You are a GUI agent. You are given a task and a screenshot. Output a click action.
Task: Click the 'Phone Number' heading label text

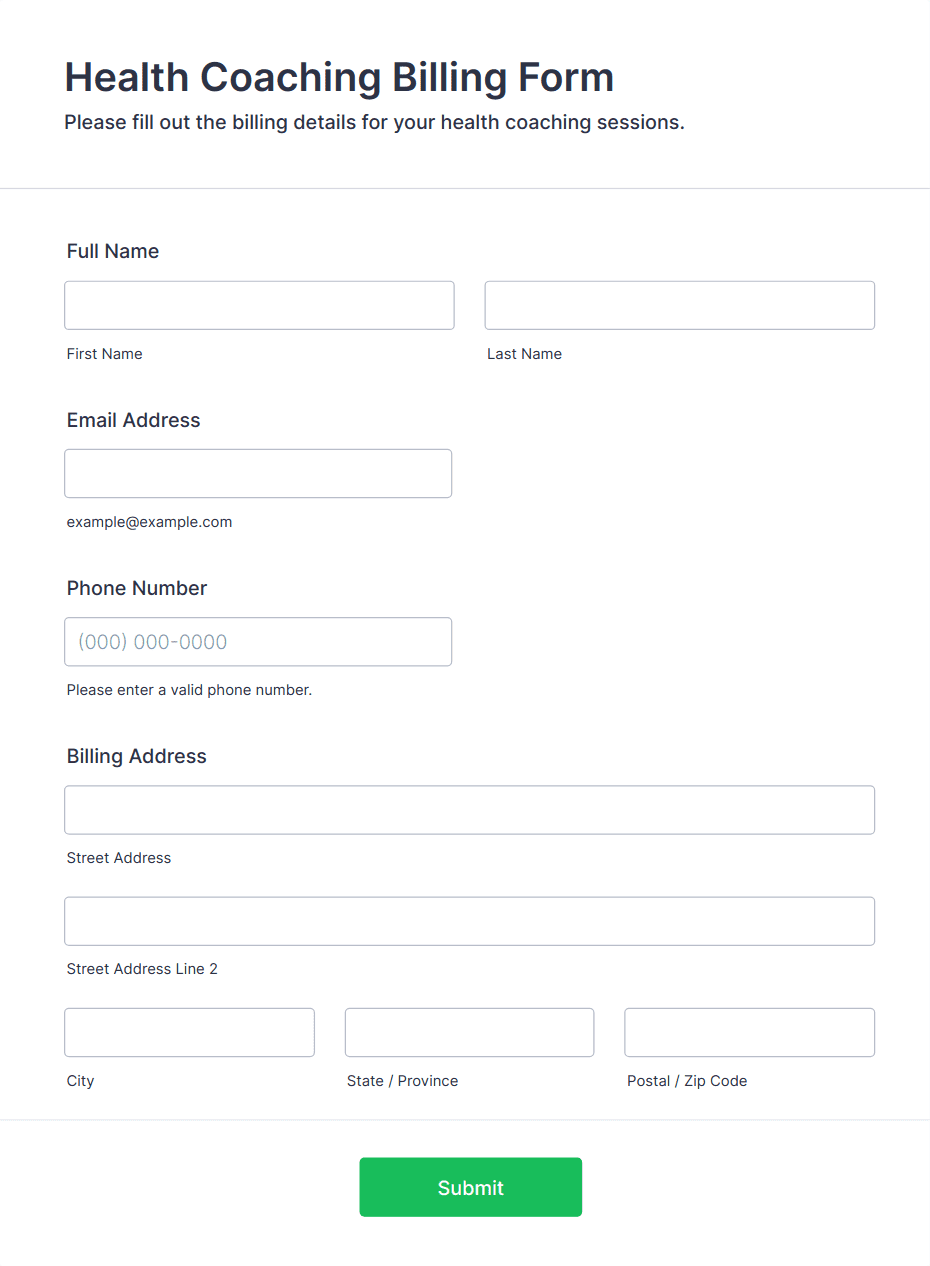(137, 588)
